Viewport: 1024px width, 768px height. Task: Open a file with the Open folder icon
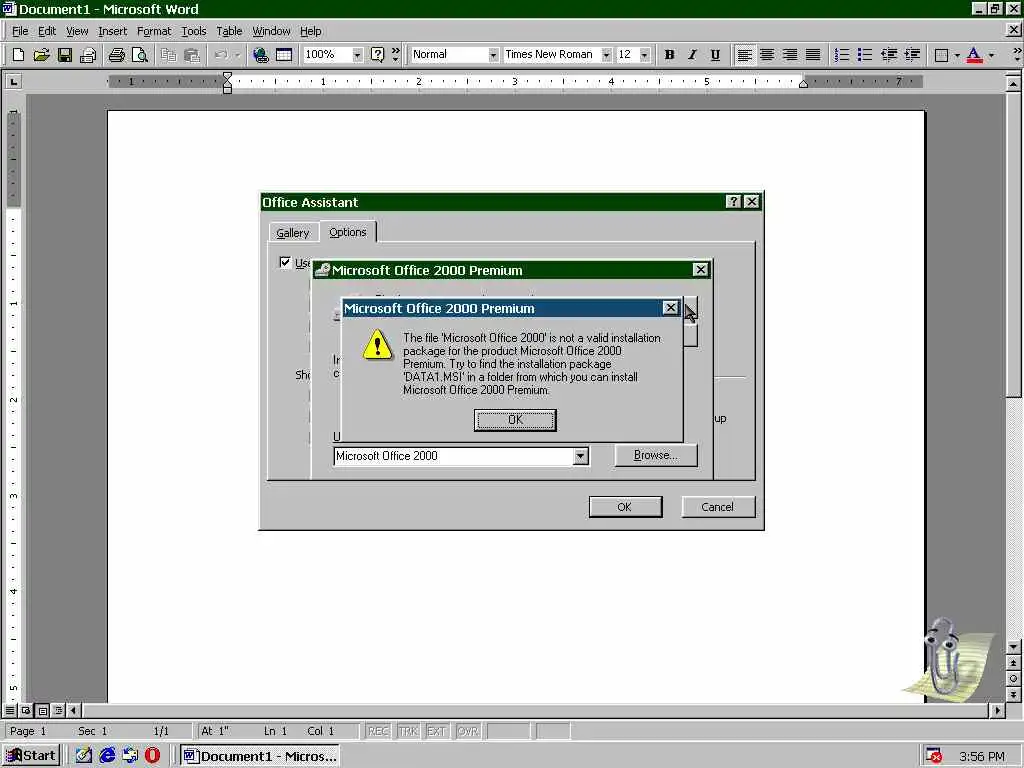(x=41, y=55)
